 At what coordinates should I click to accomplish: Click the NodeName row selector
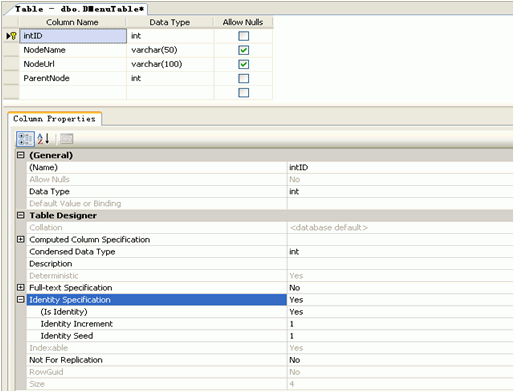click(x=11, y=50)
